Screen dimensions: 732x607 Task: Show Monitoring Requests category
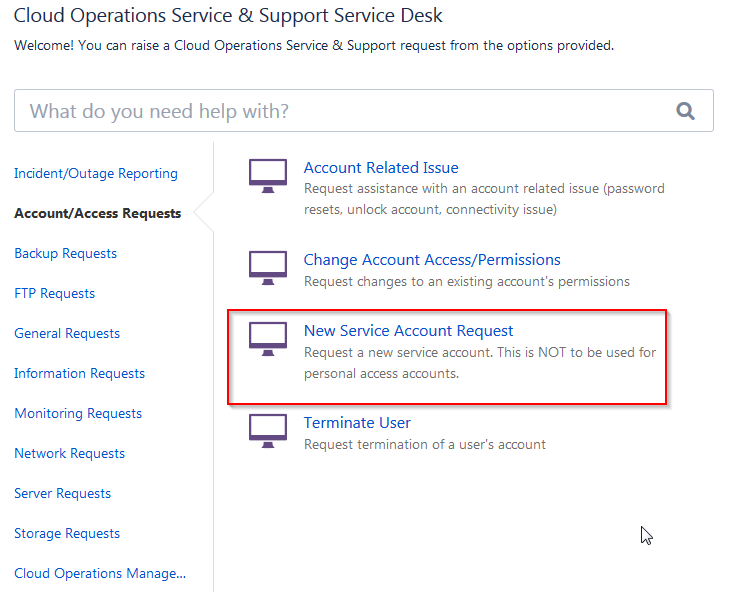78,413
